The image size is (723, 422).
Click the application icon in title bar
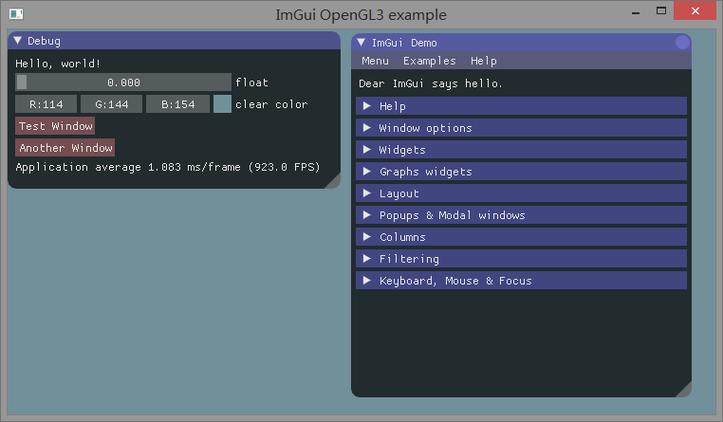[x=15, y=14]
